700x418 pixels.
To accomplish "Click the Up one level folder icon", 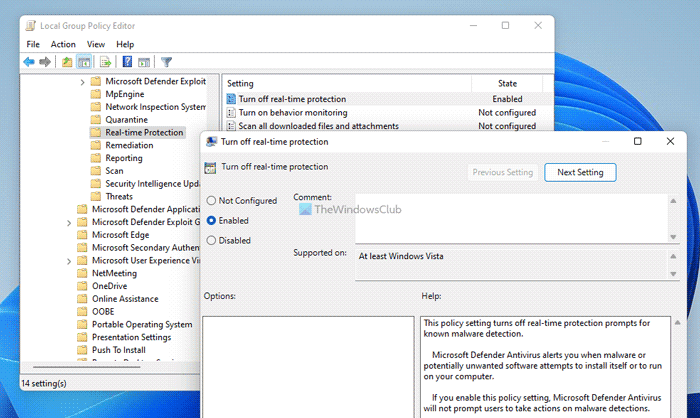I will (67, 62).
